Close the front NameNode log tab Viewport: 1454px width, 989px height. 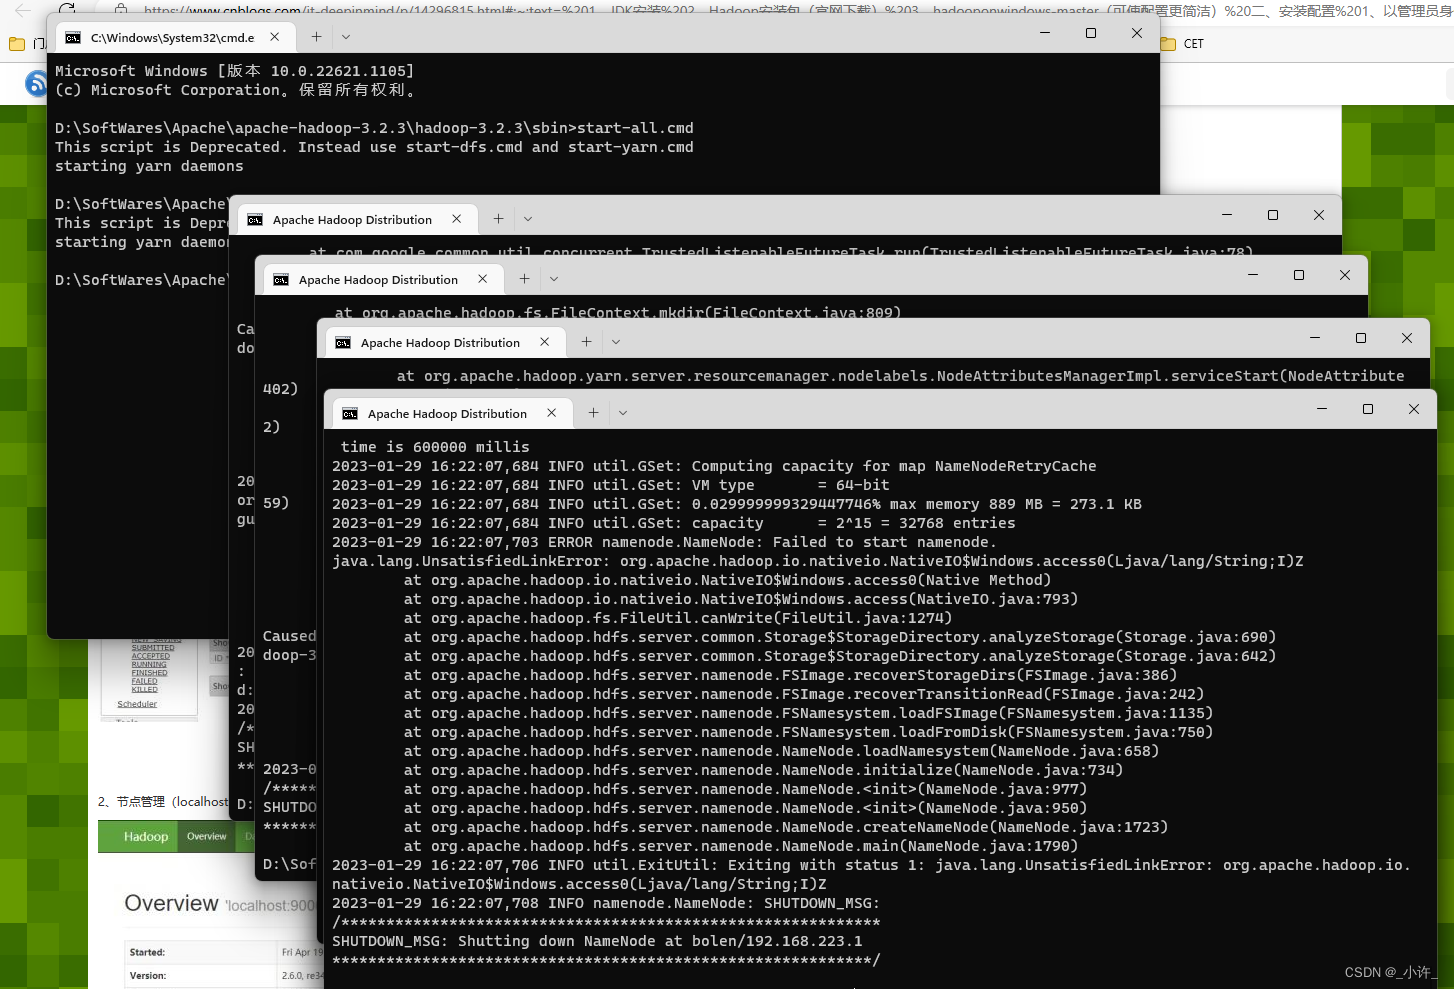coord(552,413)
